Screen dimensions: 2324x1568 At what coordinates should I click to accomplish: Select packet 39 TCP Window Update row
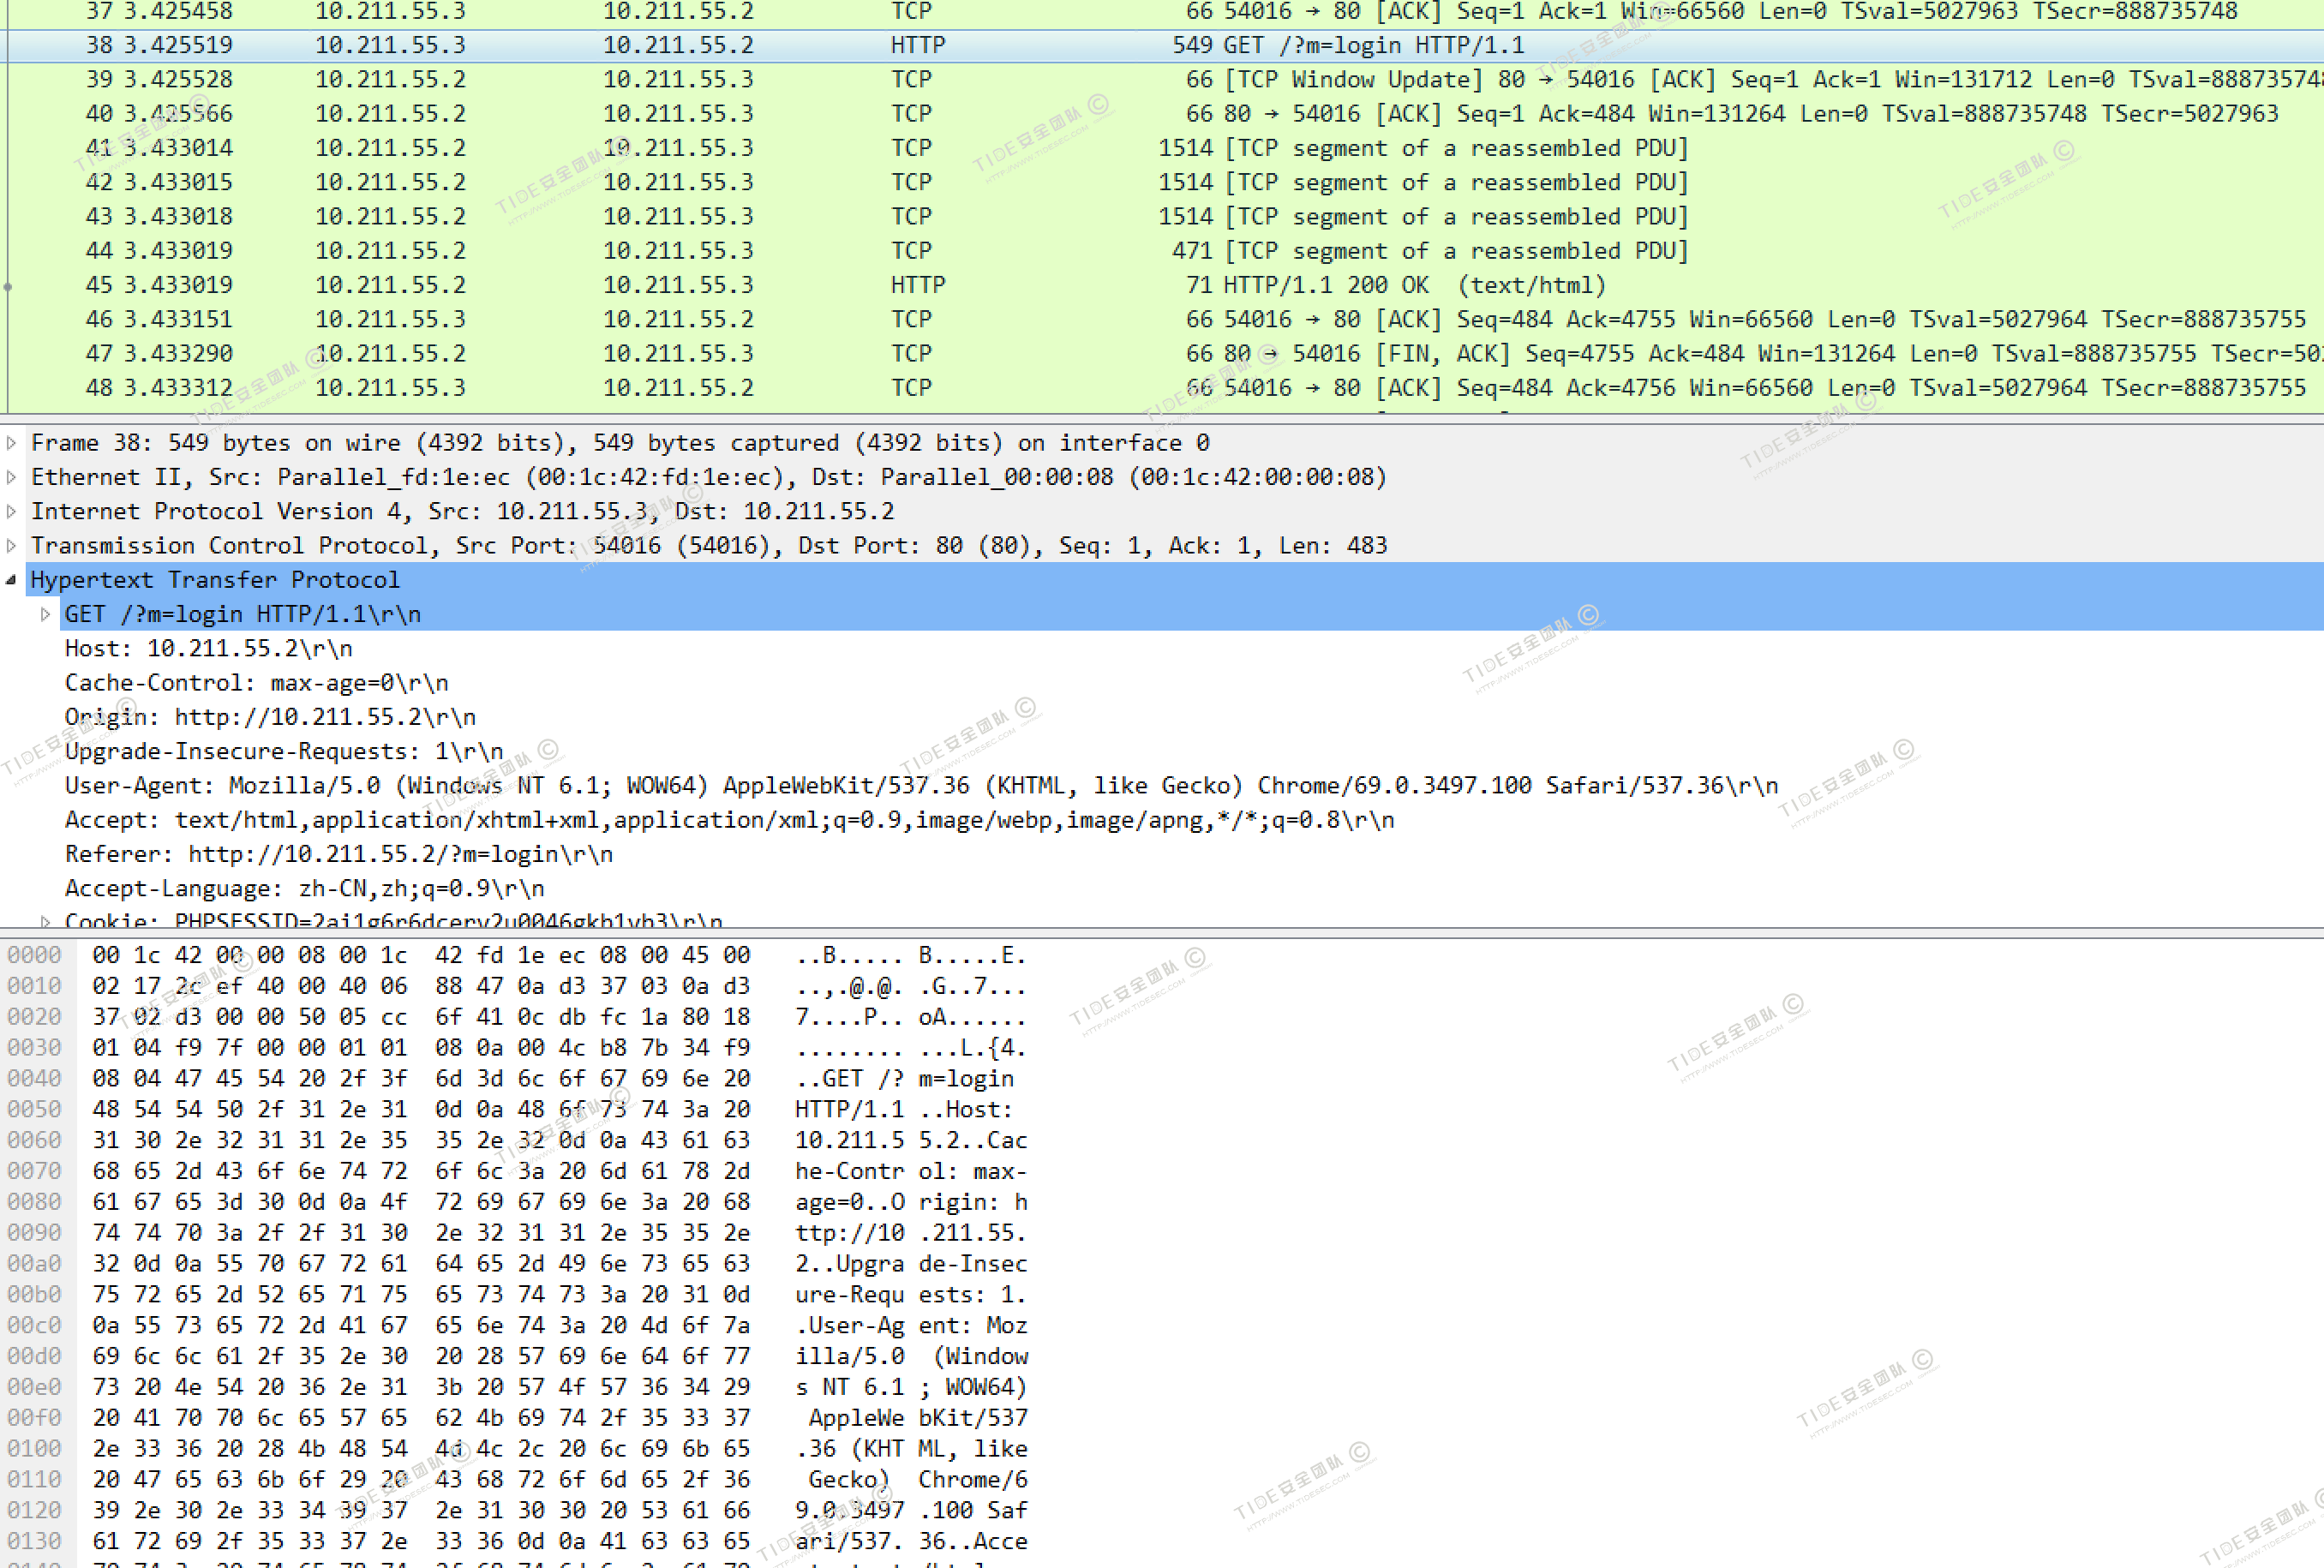1500,79
